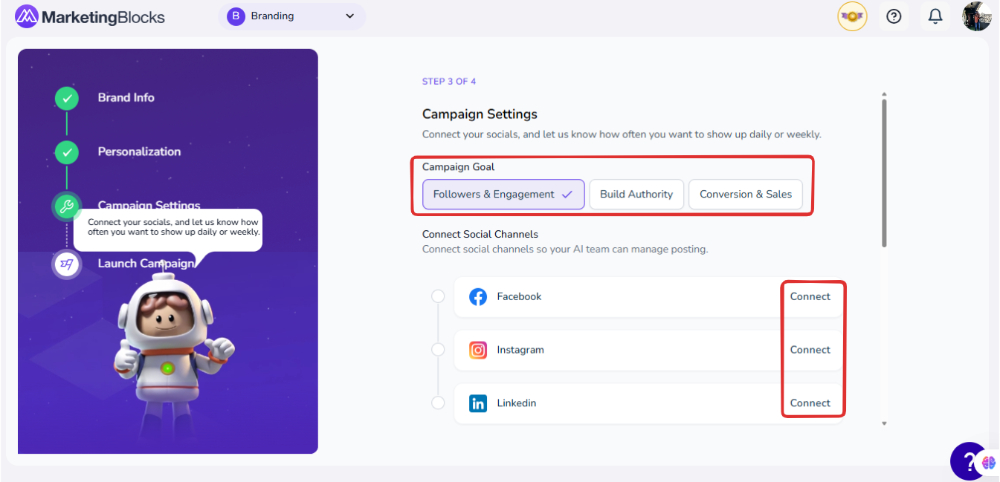The image size is (1000, 482).
Task: Open the user profile avatar
Action: [x=976, y=16]
